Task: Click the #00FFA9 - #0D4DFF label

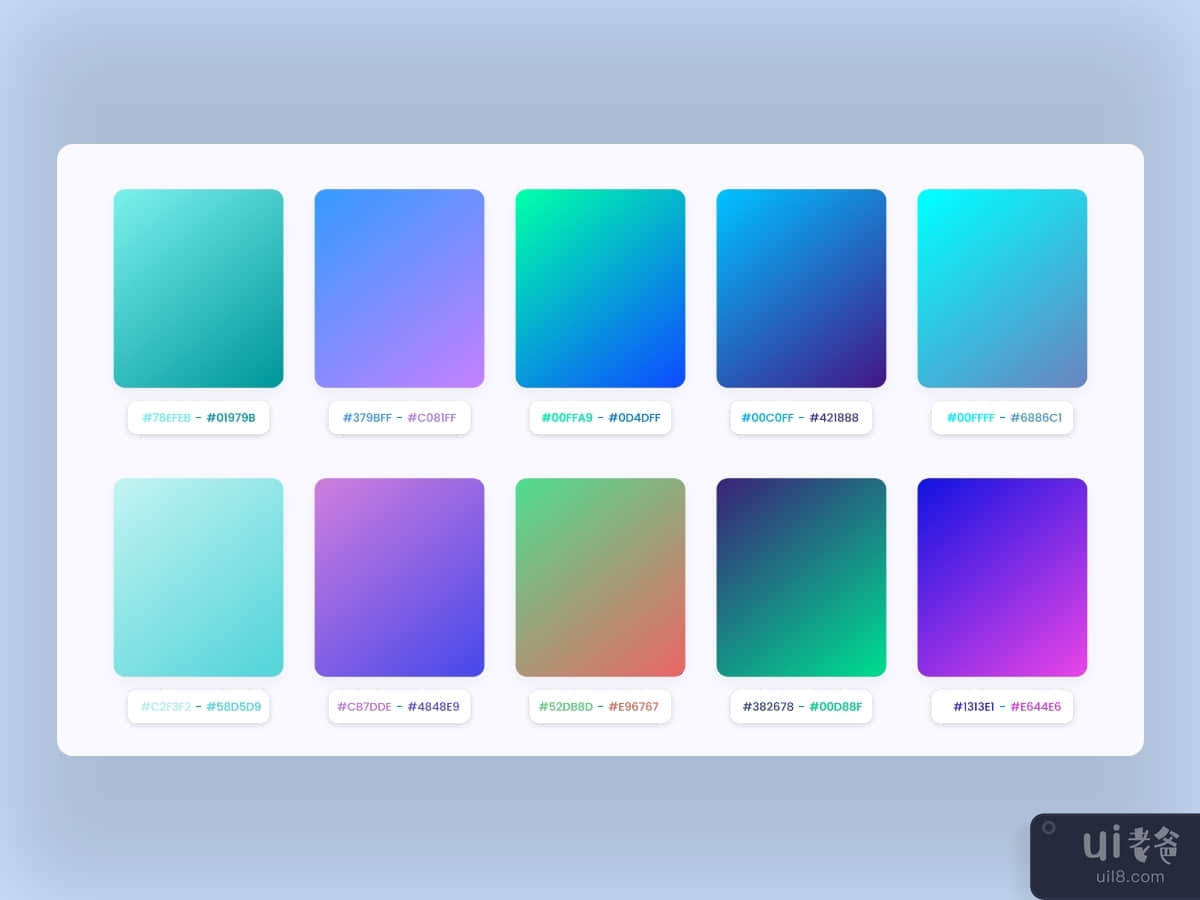Action: [x=600, y=418]
